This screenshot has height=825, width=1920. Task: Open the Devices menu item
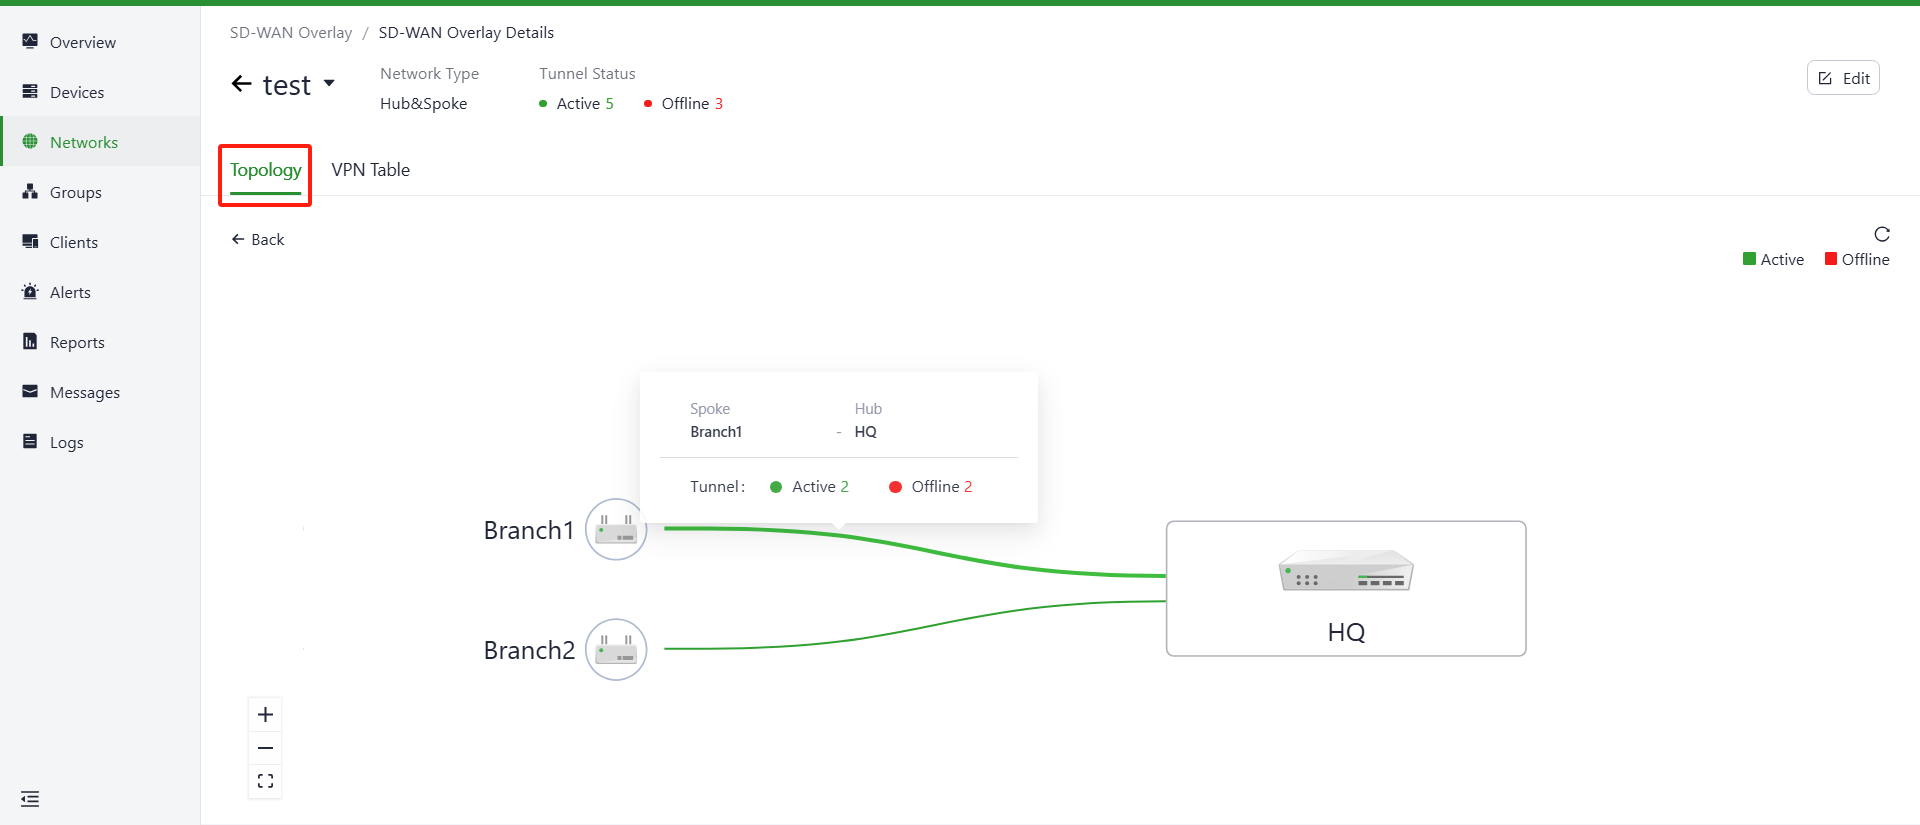[77, 92]
